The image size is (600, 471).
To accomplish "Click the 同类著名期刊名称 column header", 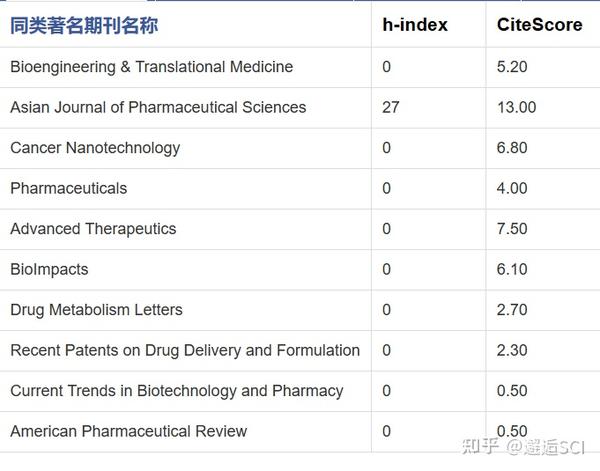I will [x=84, y=26].
